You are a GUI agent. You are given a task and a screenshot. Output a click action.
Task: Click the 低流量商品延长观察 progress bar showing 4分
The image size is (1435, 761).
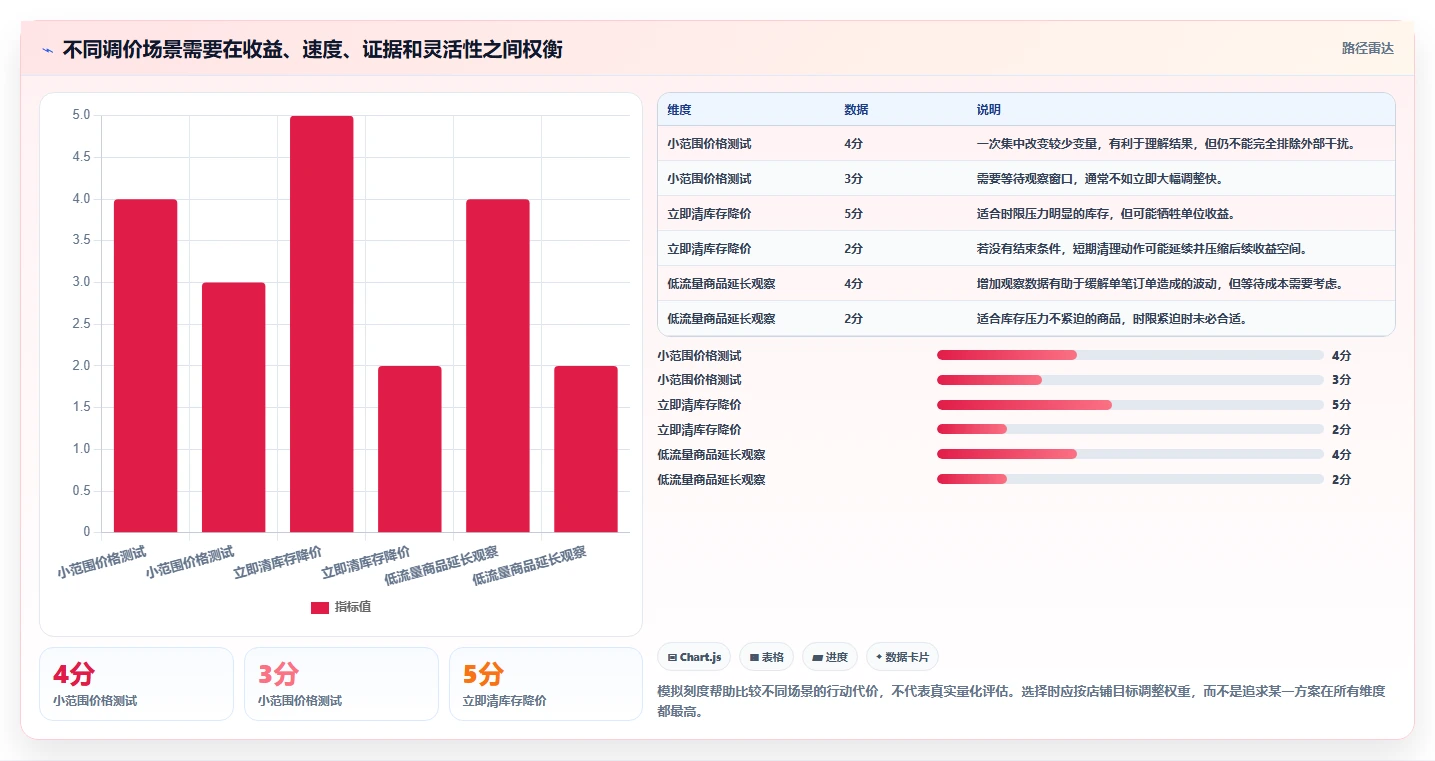(x=1130, y=454)
